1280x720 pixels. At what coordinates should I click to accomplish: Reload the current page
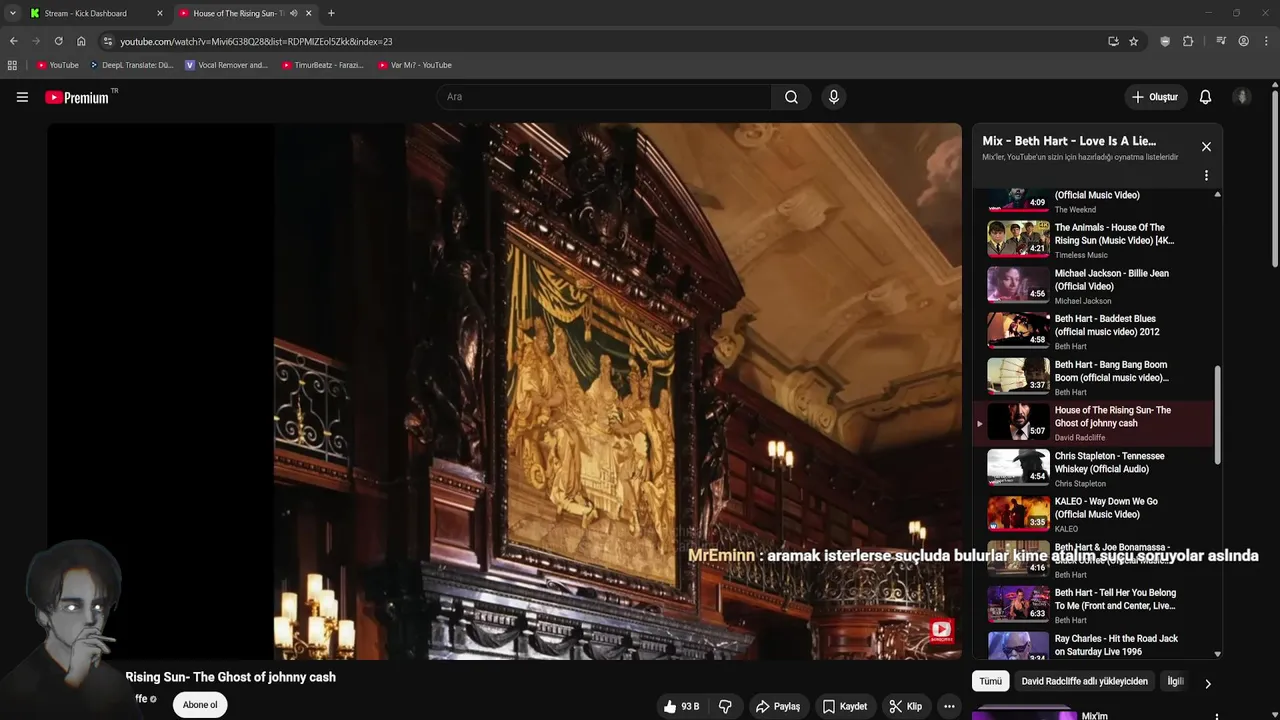[x=58, y=41]
